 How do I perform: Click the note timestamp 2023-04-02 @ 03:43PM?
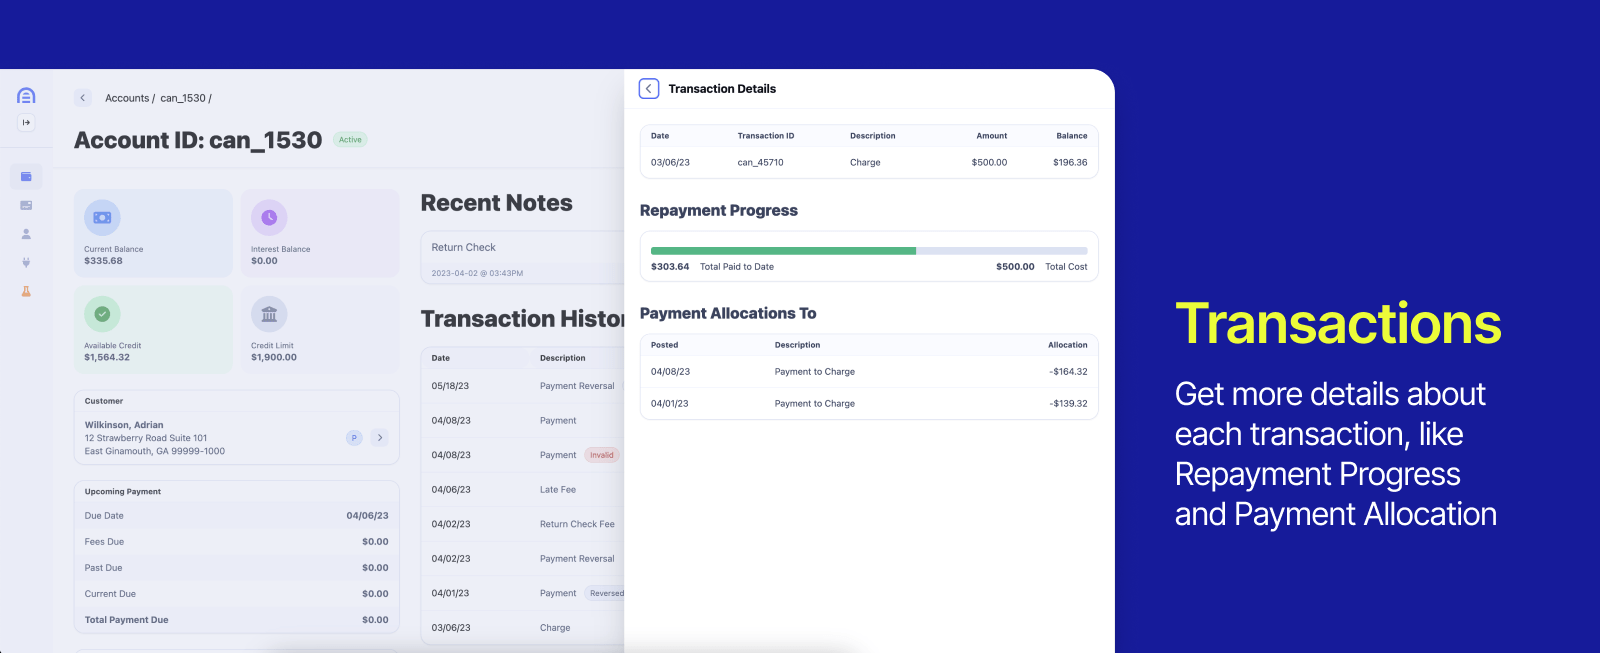(x=477, y=273)
